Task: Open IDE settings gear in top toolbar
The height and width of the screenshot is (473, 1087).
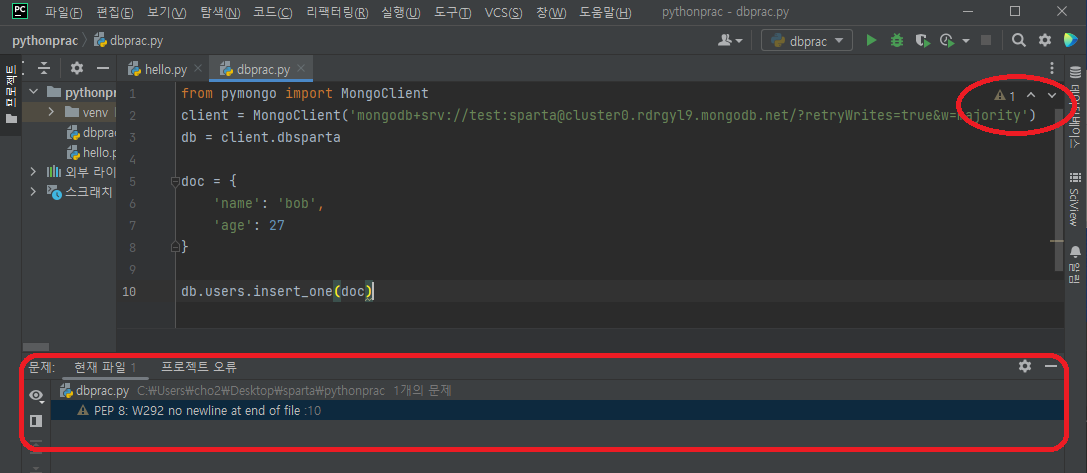Action: (x=1044, y=41)
